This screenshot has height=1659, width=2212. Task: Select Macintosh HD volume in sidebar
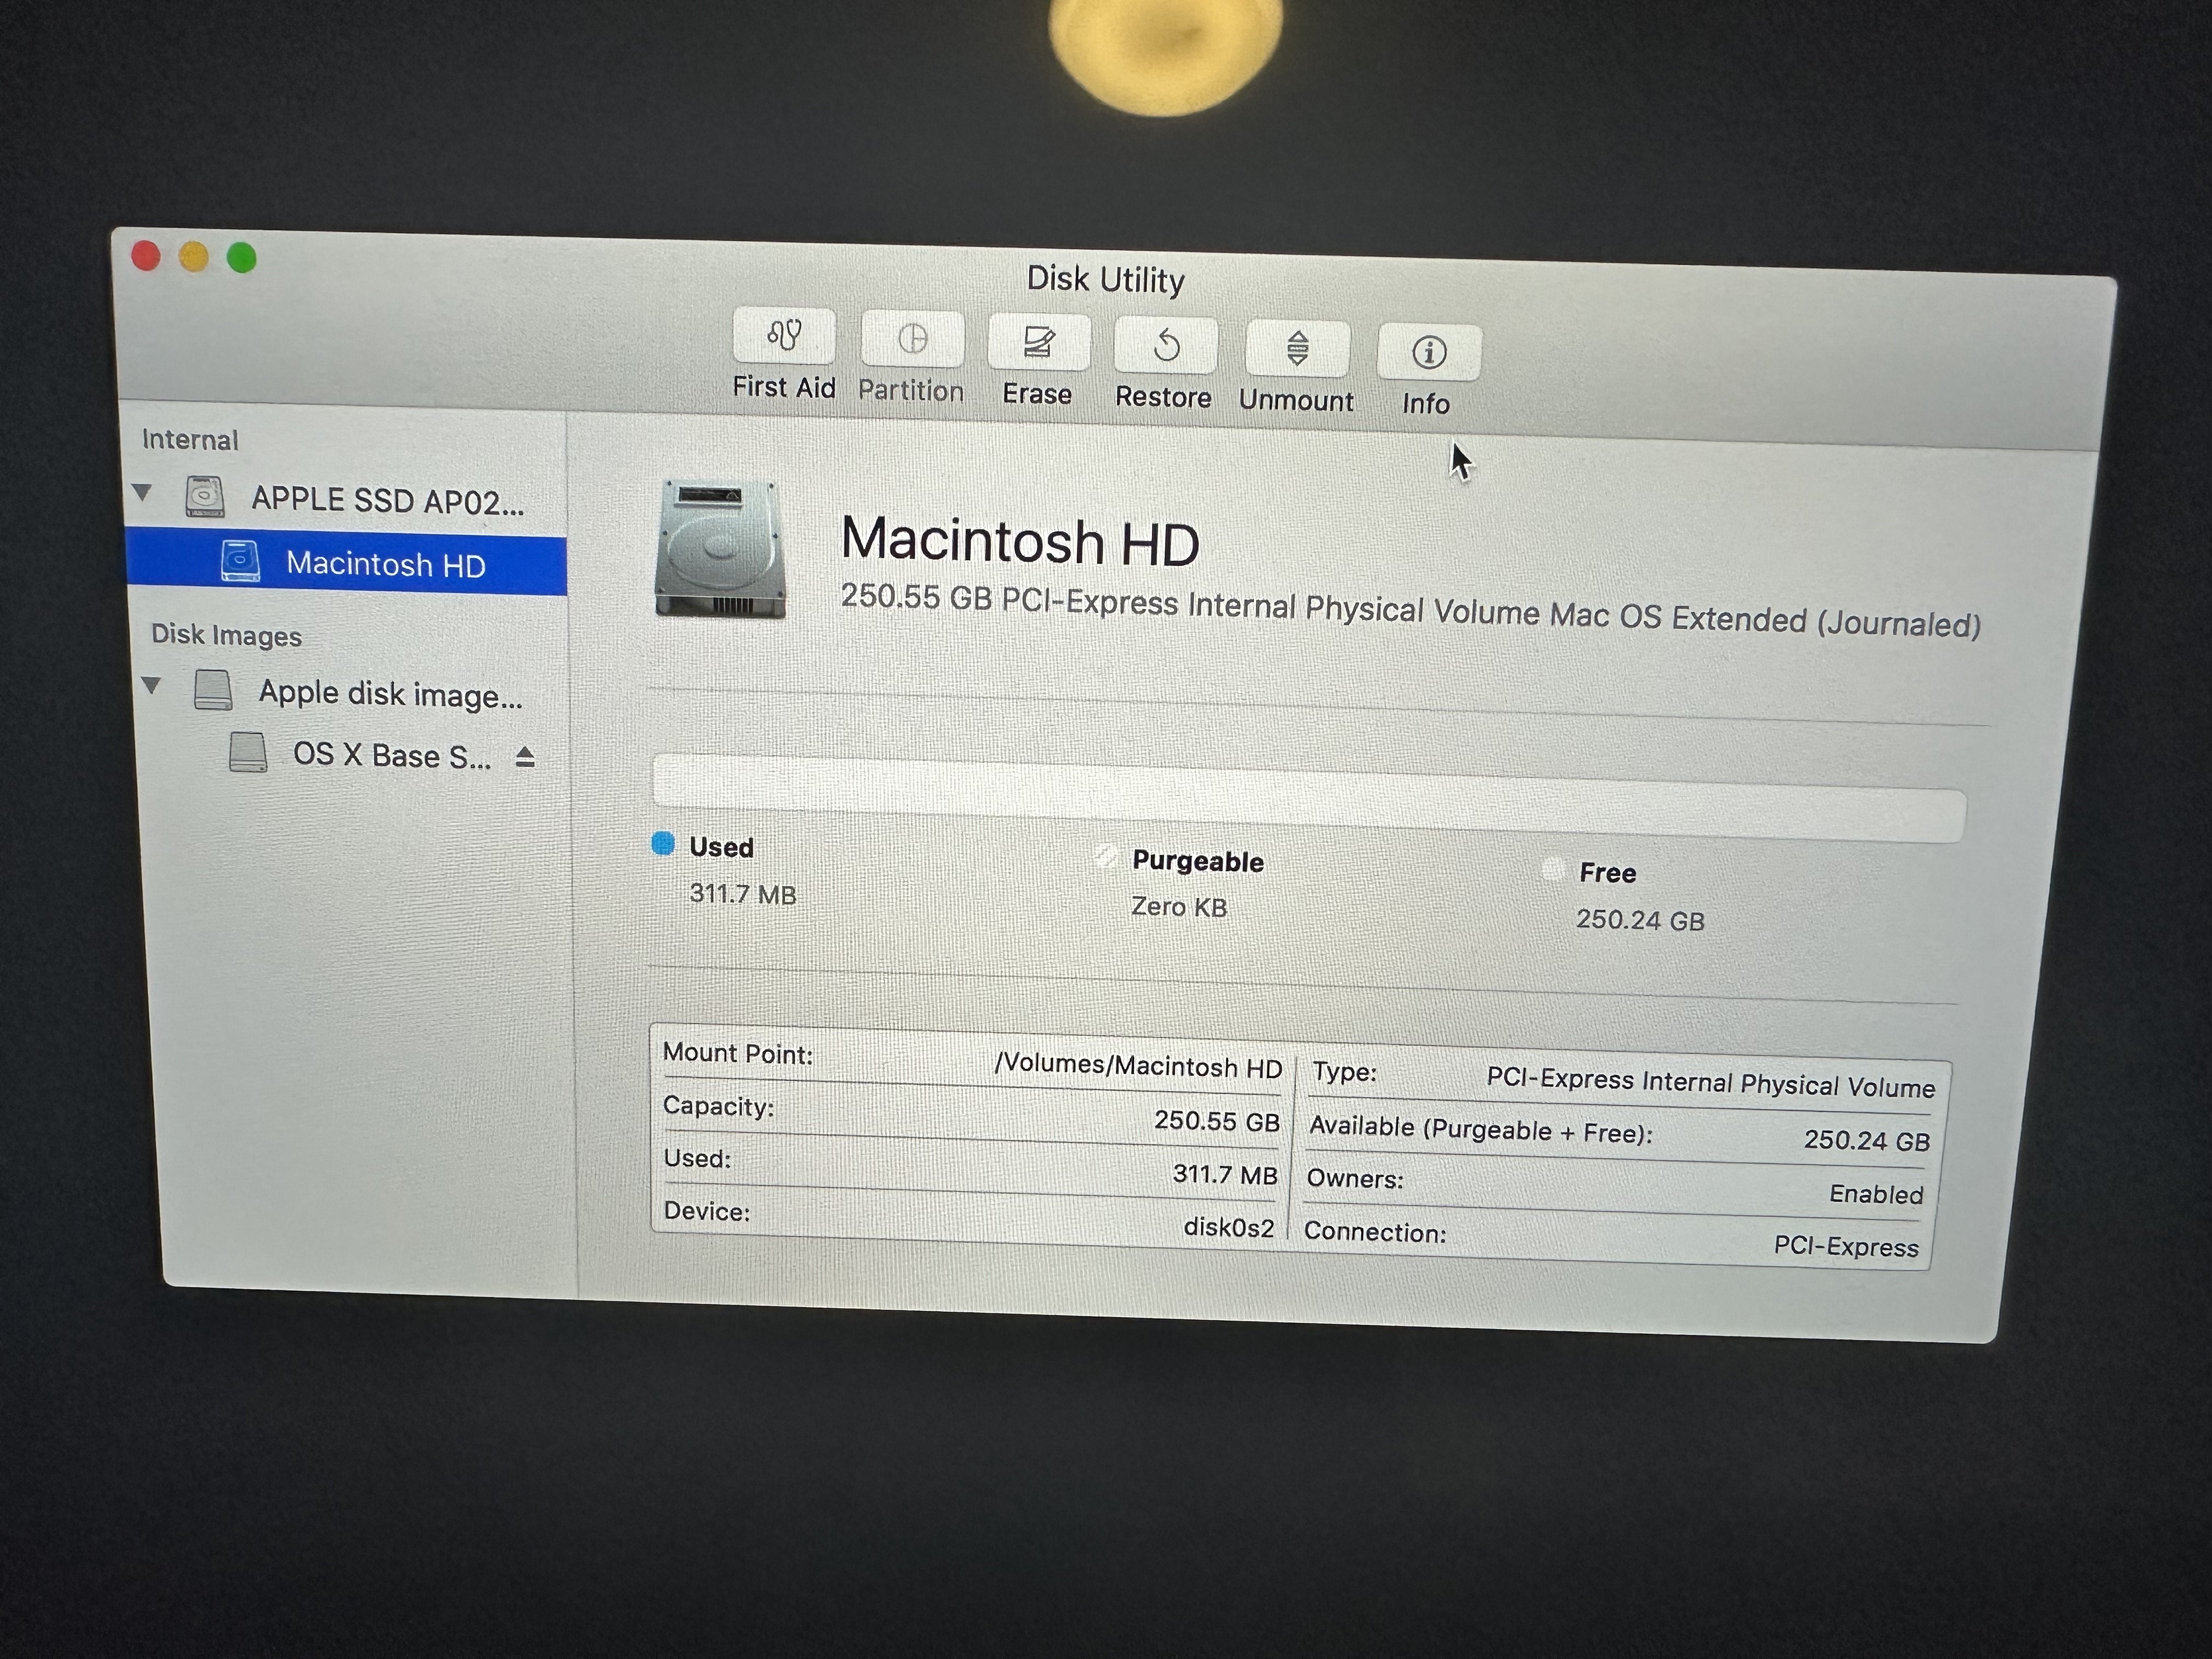point(385,565)
